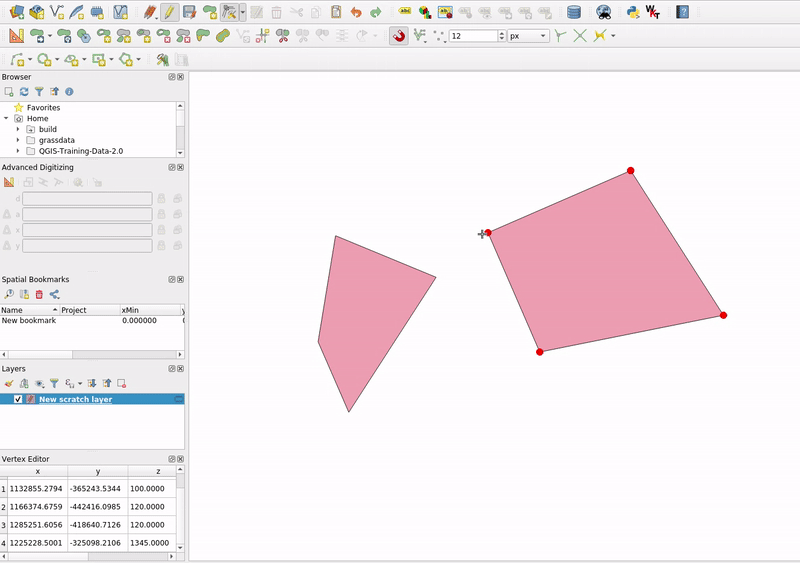Click the yellow Layer Labeling icon
The image size is (800, 563).
click(x=405, y=11)
